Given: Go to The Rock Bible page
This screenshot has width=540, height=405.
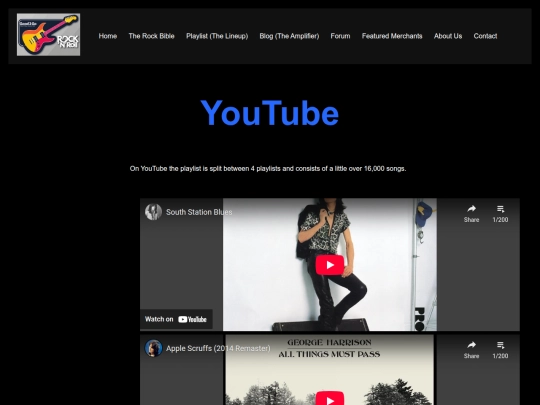Looking at the screenshot, I should tap(152, 36).
